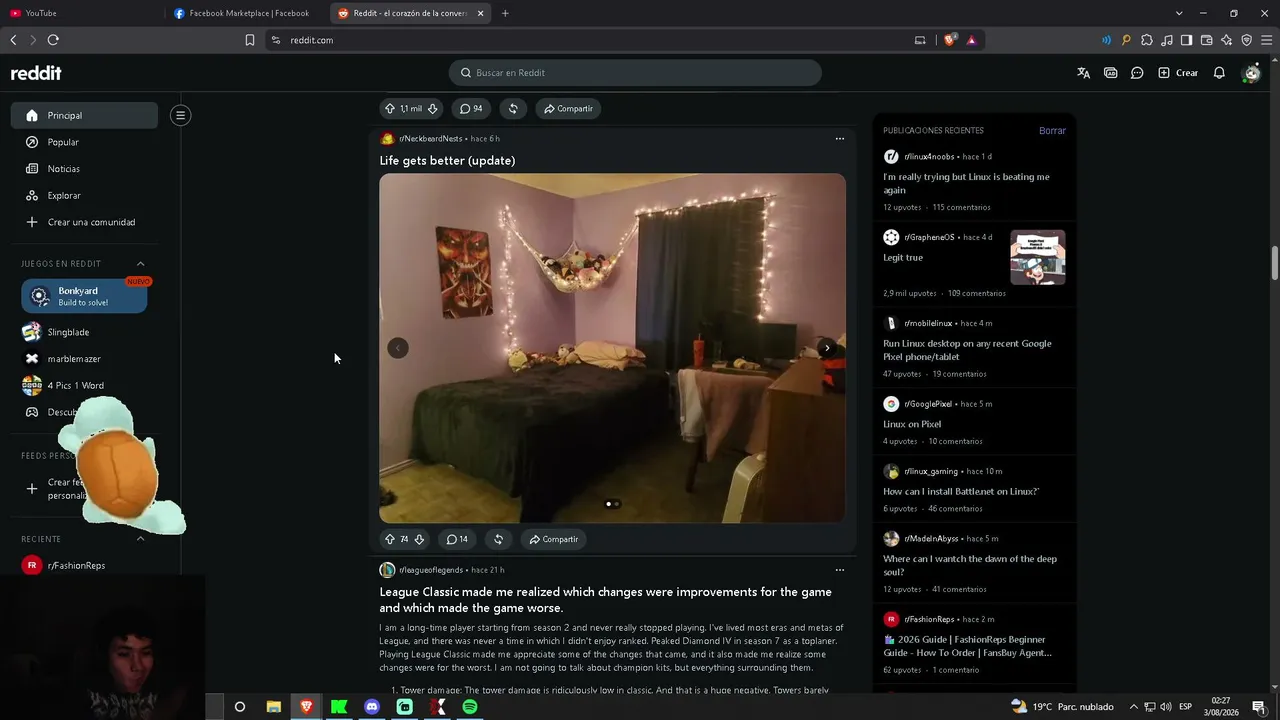
Task: Share the Life gets better post
Action: [553, 539]
